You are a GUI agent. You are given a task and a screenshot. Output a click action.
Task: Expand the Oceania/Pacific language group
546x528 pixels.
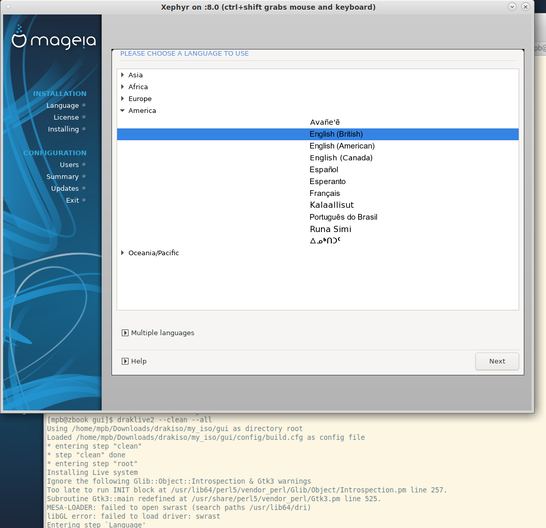[x=122, y=253]
